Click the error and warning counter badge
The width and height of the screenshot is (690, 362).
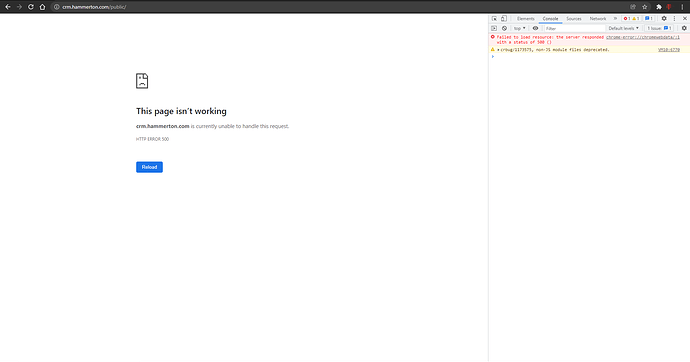(631, 18)
